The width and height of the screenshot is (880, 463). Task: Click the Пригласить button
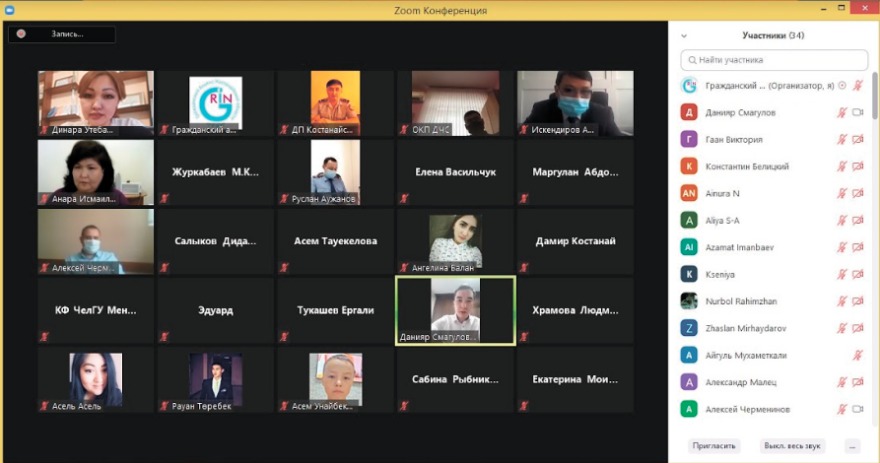pyautogui.click(x=713, y=446)
